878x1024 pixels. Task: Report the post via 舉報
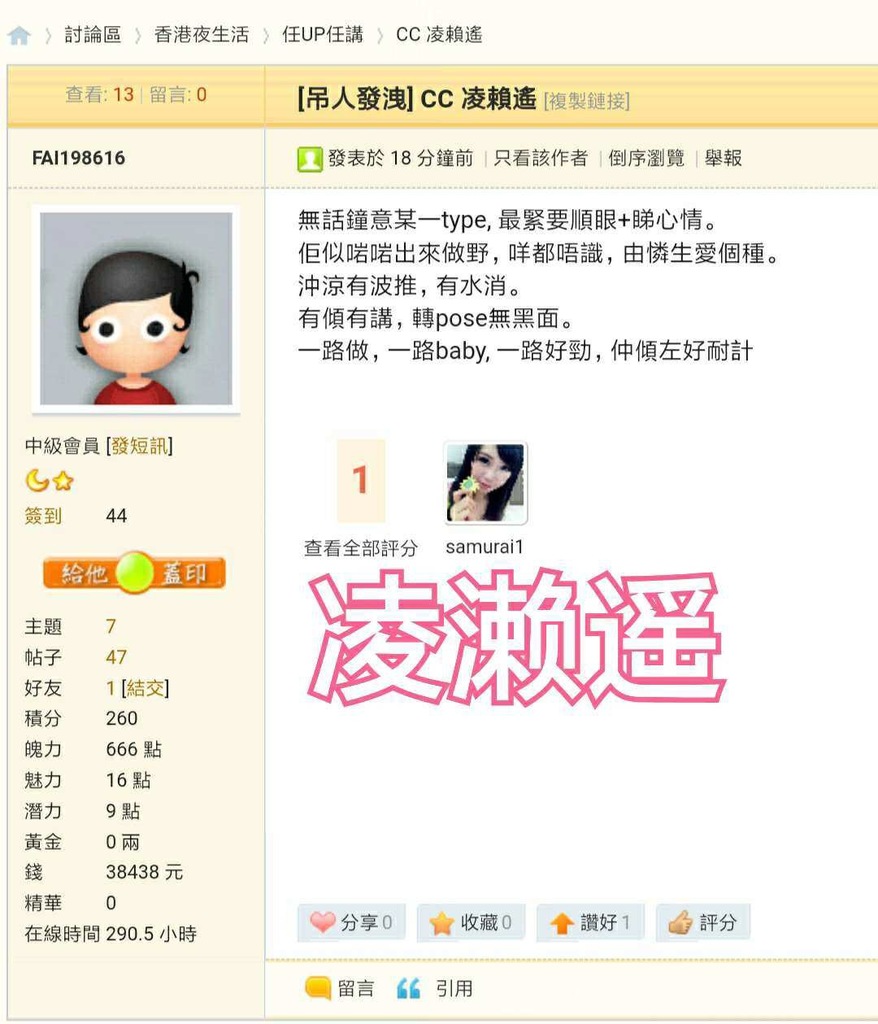723,158
